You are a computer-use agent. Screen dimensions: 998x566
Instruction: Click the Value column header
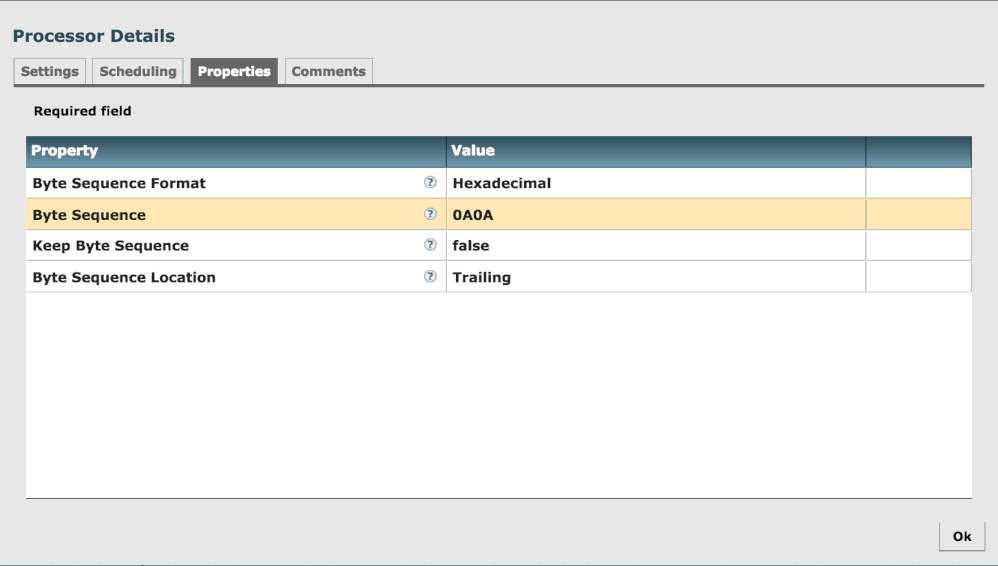pos(655,151)
